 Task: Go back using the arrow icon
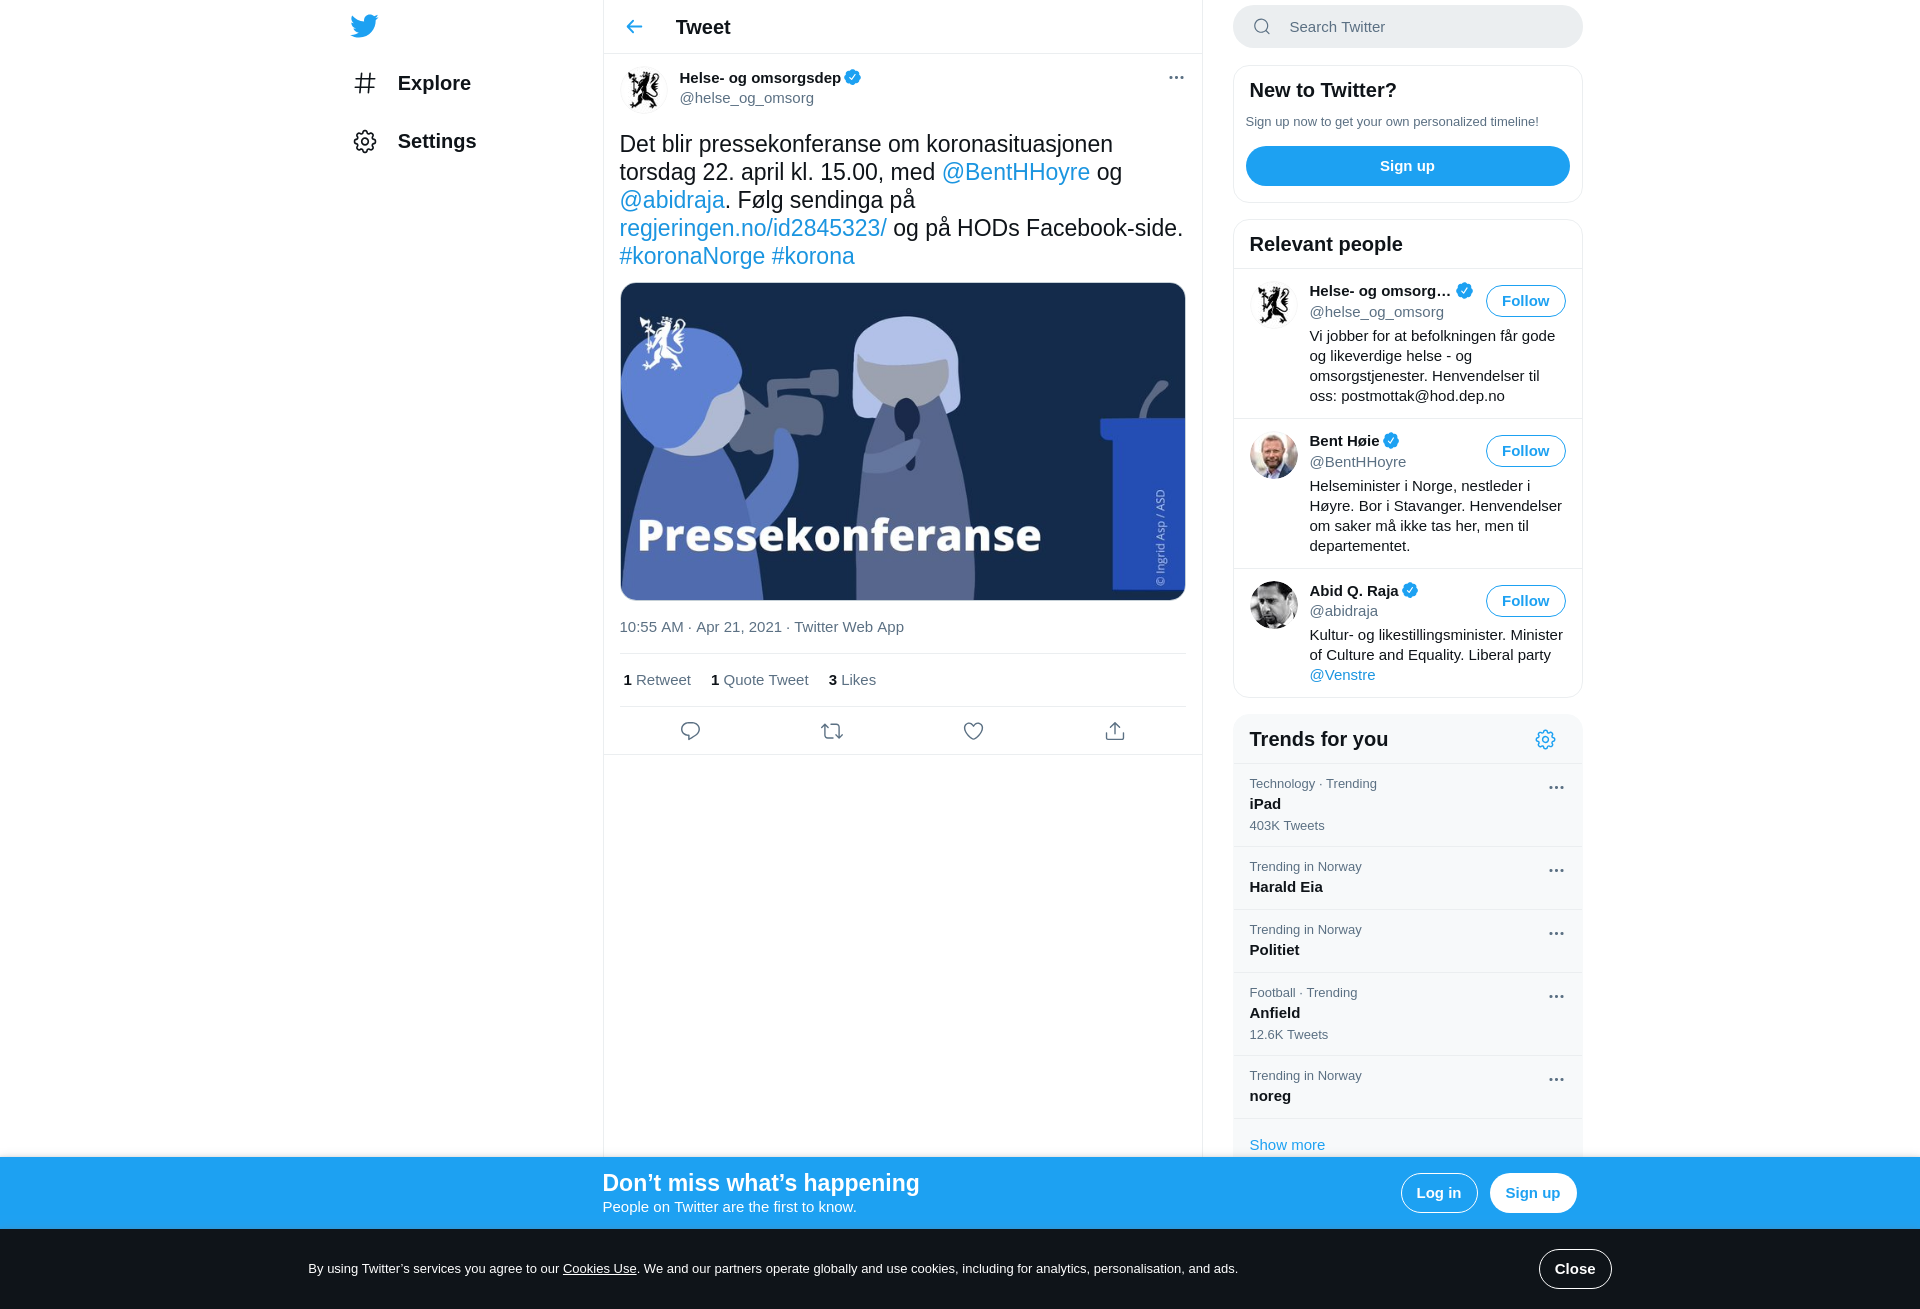(634, 27)
